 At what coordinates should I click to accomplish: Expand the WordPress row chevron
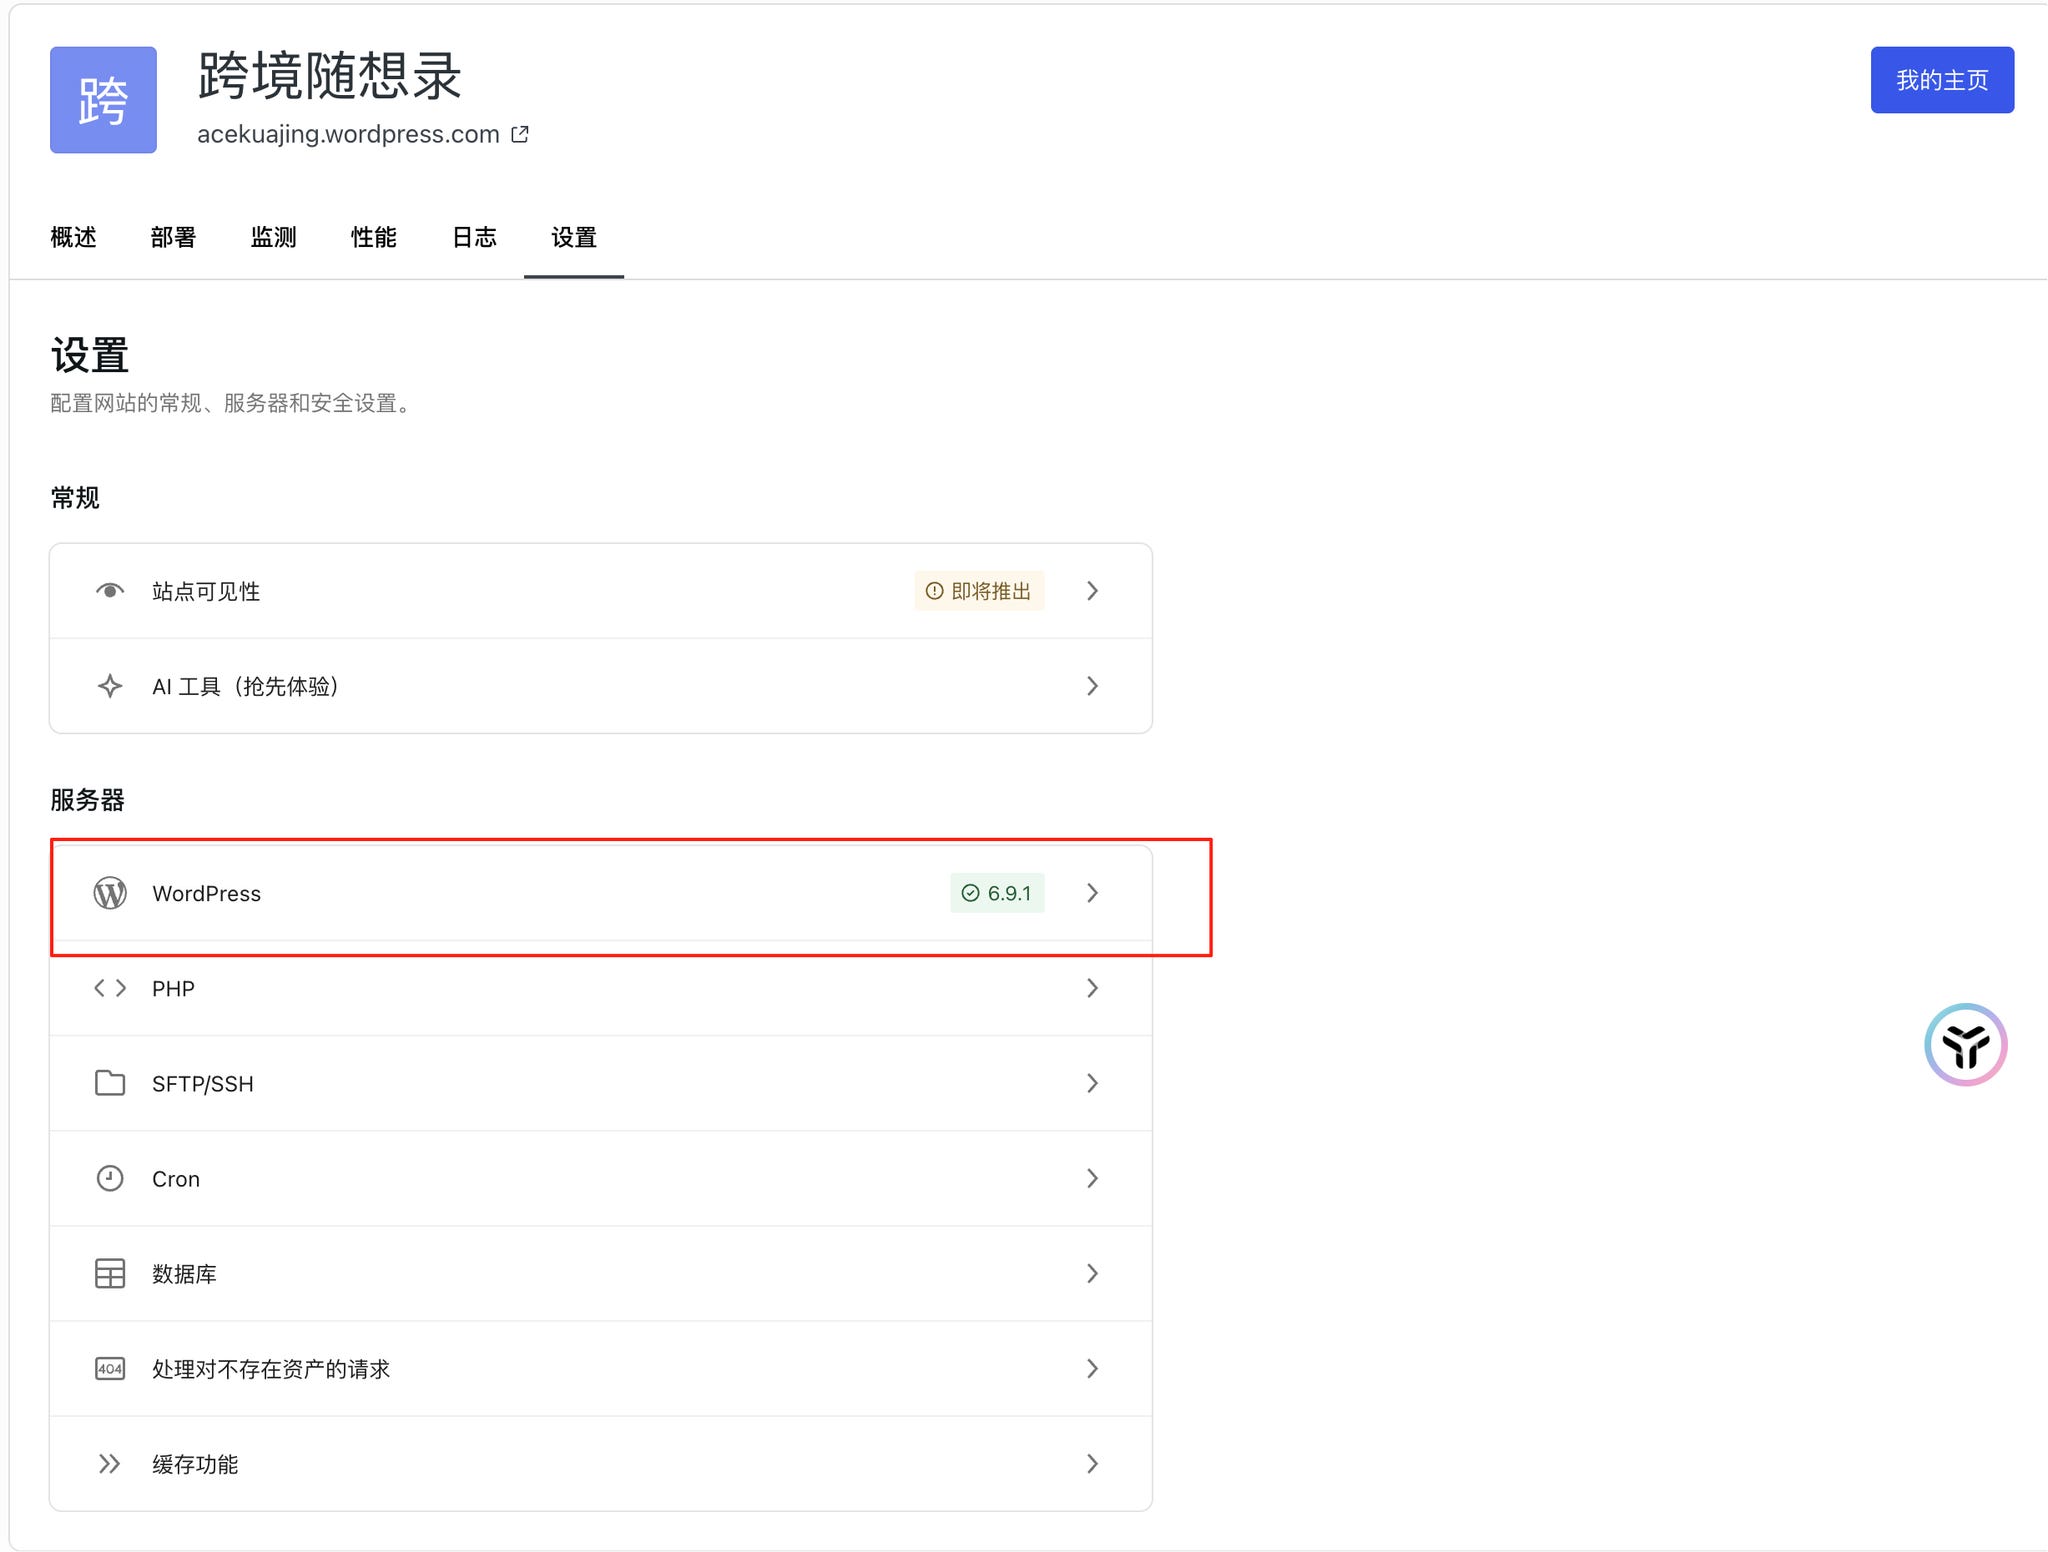[x=1092, y=893]
